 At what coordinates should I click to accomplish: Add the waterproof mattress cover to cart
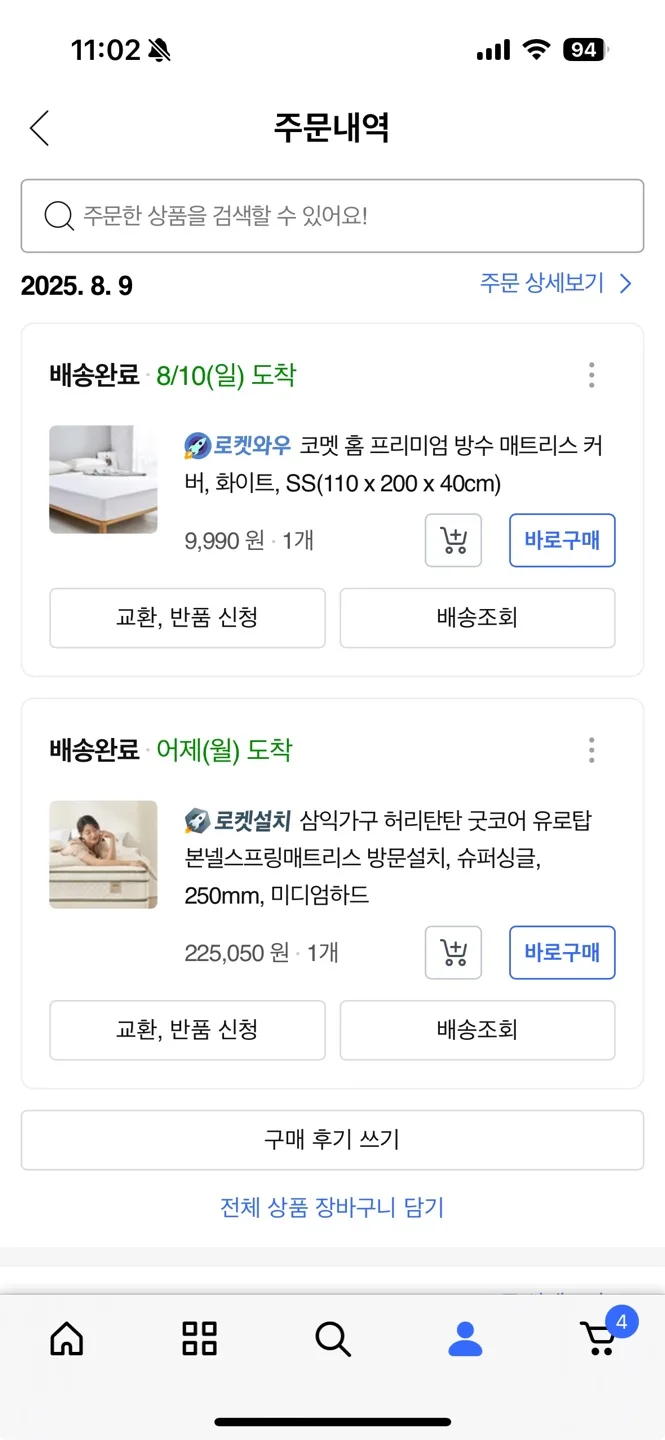[x=453, y=540]
